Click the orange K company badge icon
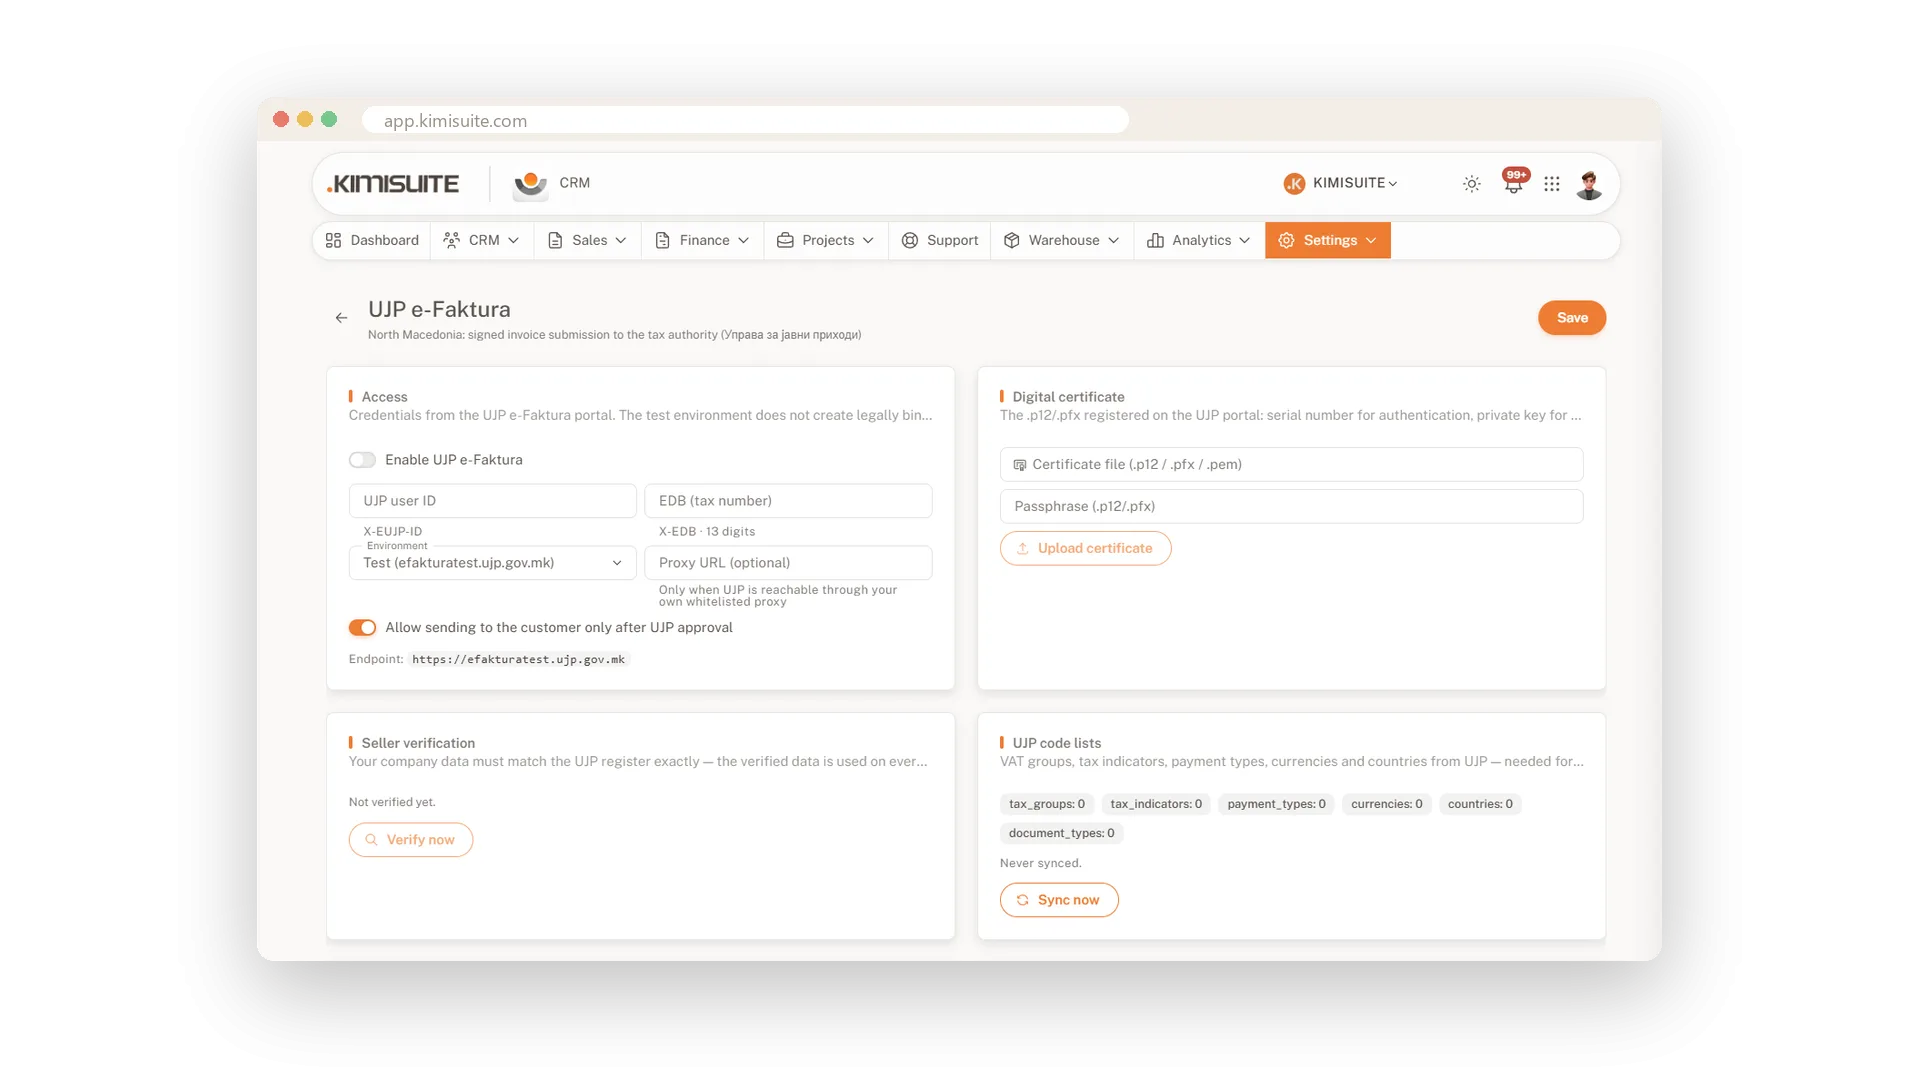This screenshot has height=1080, width=1920. tap(1294, 184)
